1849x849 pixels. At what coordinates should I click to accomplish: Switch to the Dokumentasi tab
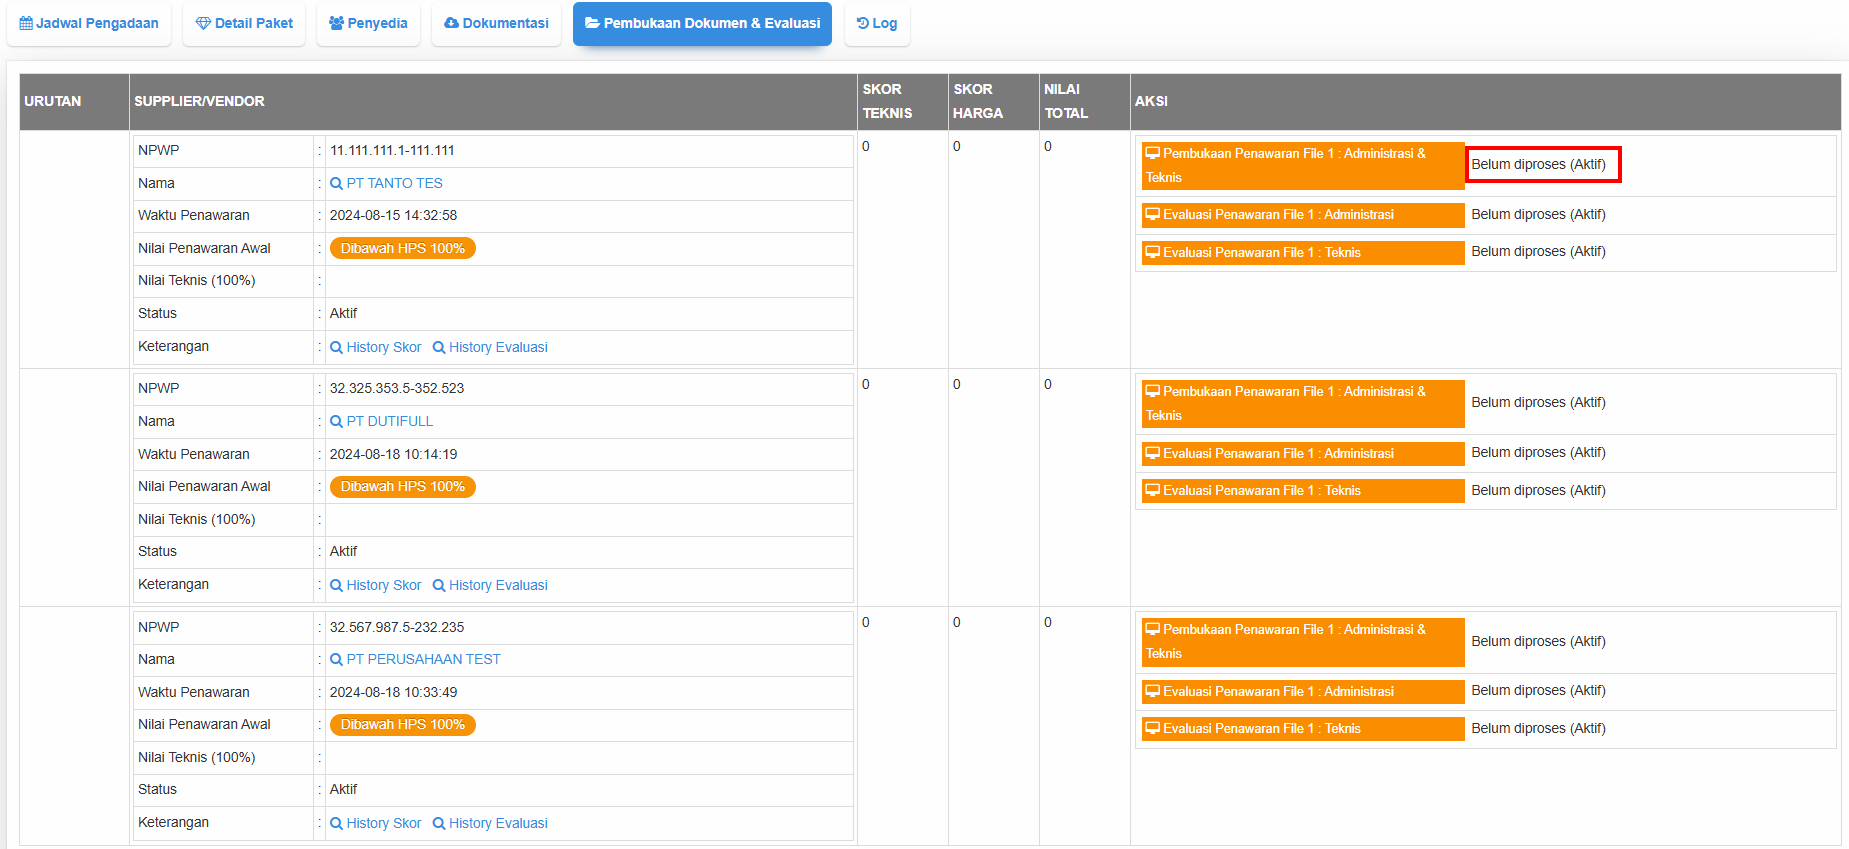click(x=496, y=23)
